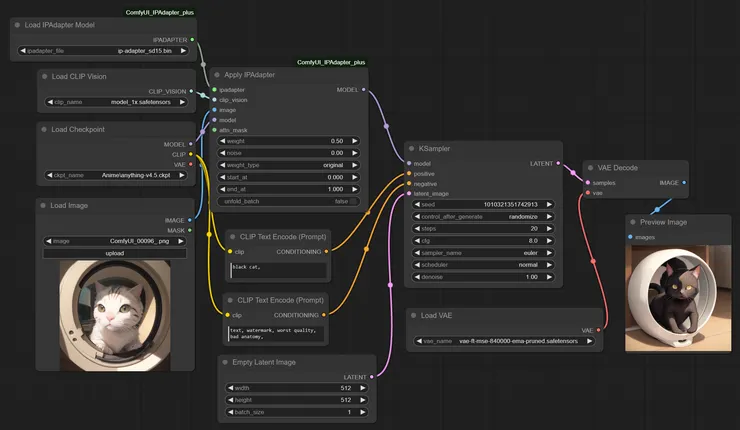Screen dimensions: 740x430
Task: Collapse the Load IPAdapter Model node dot
Action: 17,24
